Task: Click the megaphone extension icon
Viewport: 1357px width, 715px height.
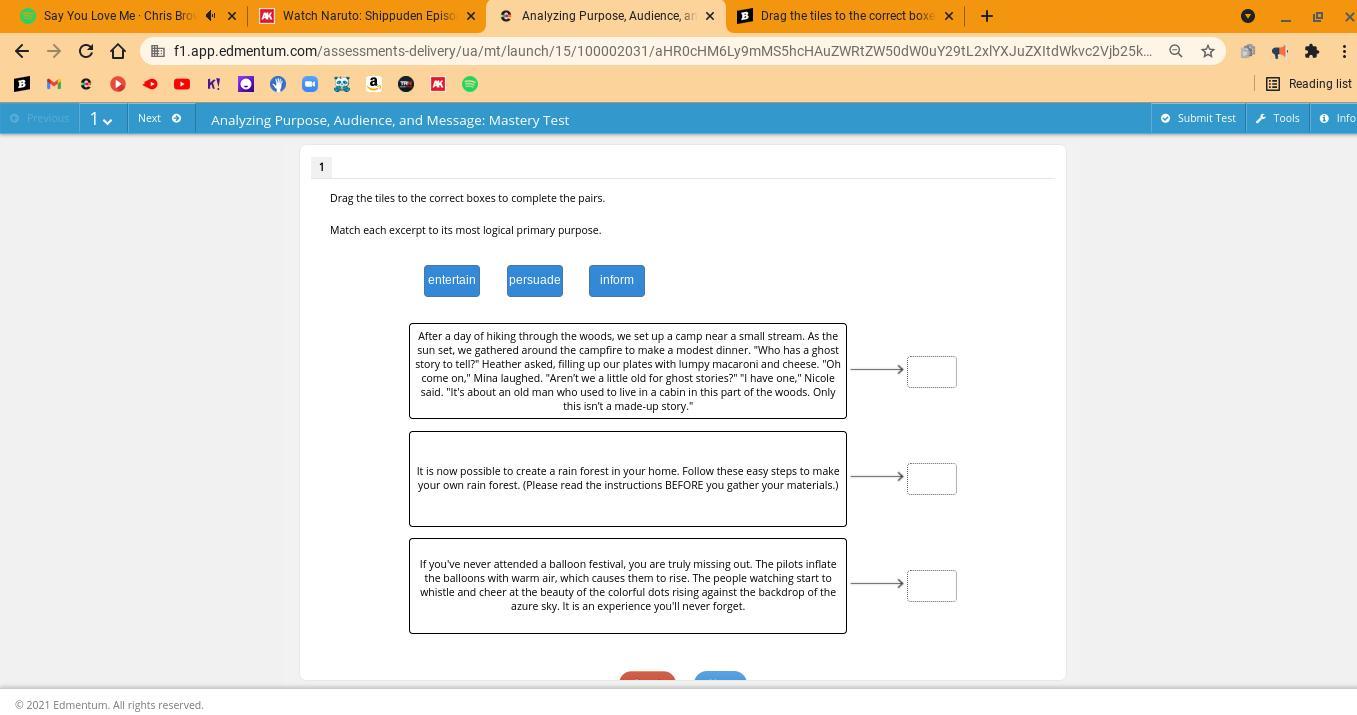Action: pyautogui.click(x=1280, y=51)
